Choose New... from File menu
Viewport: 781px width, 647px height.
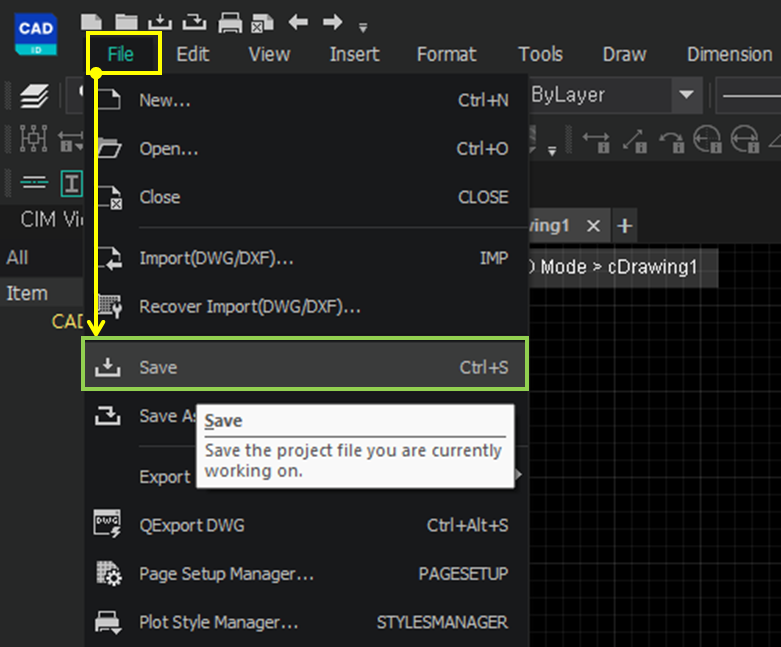[x=305, y=101]
